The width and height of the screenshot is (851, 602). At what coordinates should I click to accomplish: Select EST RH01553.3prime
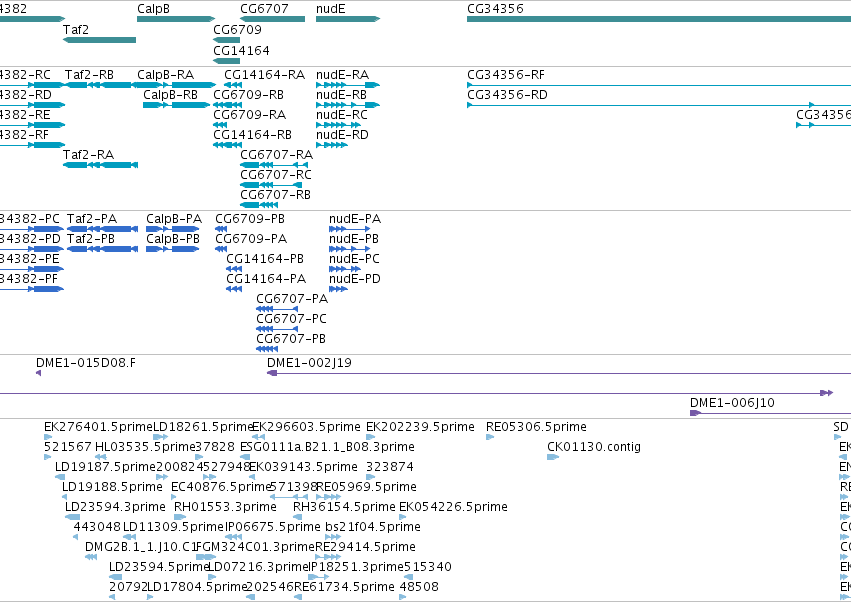(180, 517)
